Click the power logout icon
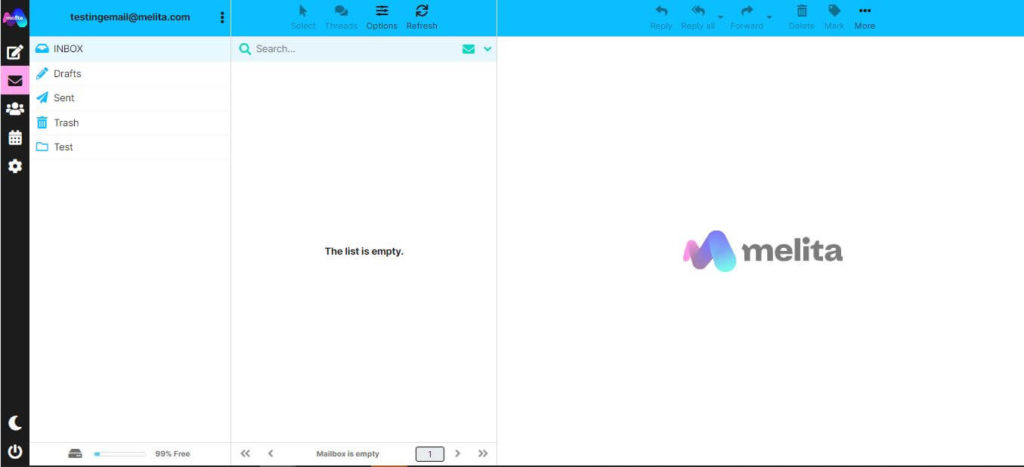Viewport: 1024px width, 467px height. pyautogui.click(x=14, y=451)
